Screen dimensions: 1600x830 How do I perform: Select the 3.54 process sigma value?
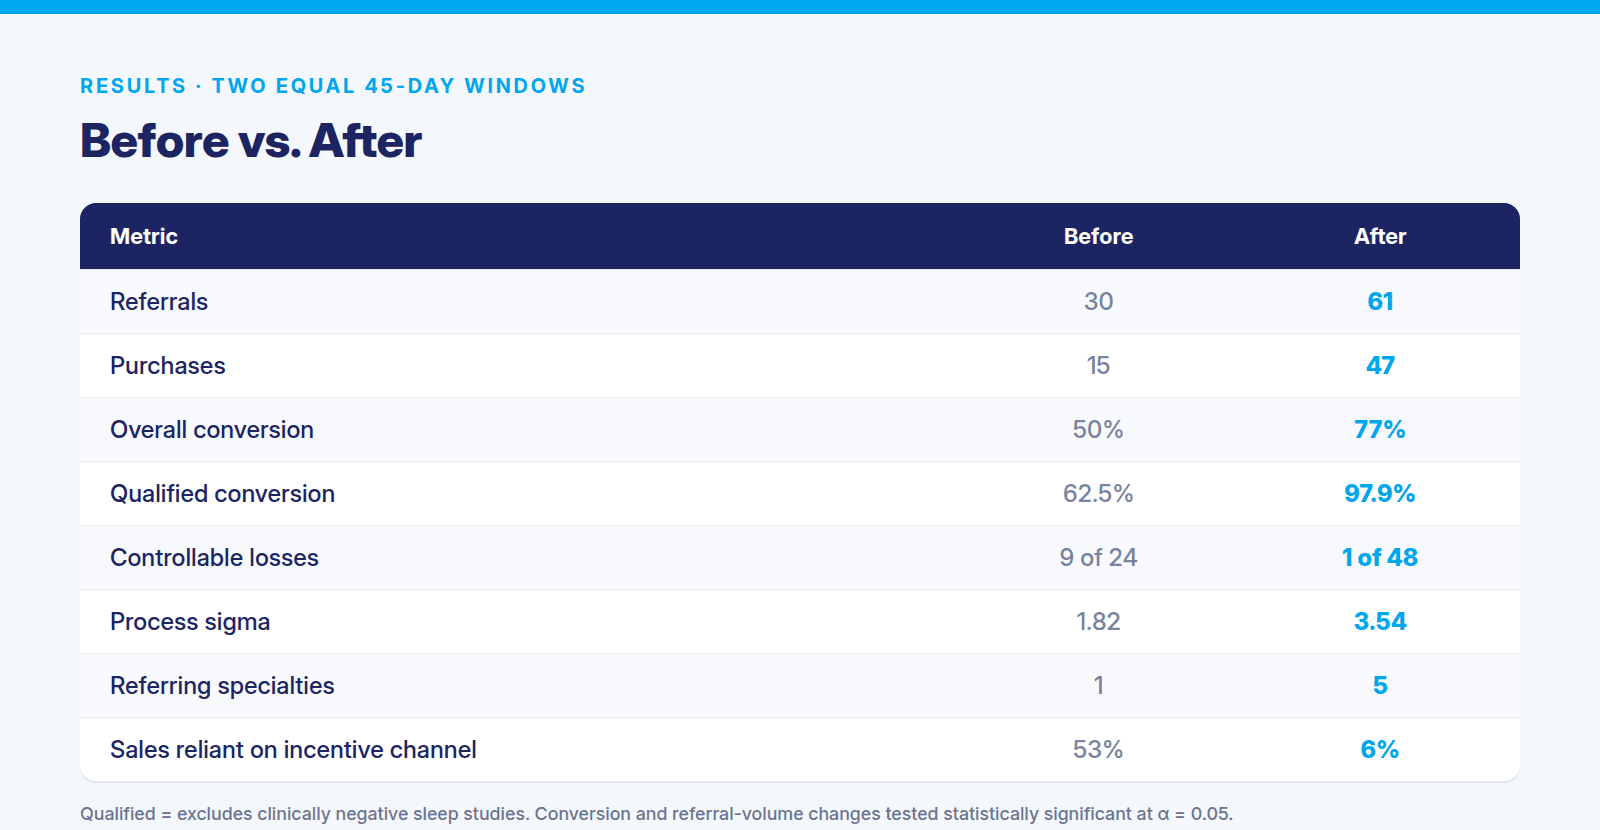click(1380, 621)
